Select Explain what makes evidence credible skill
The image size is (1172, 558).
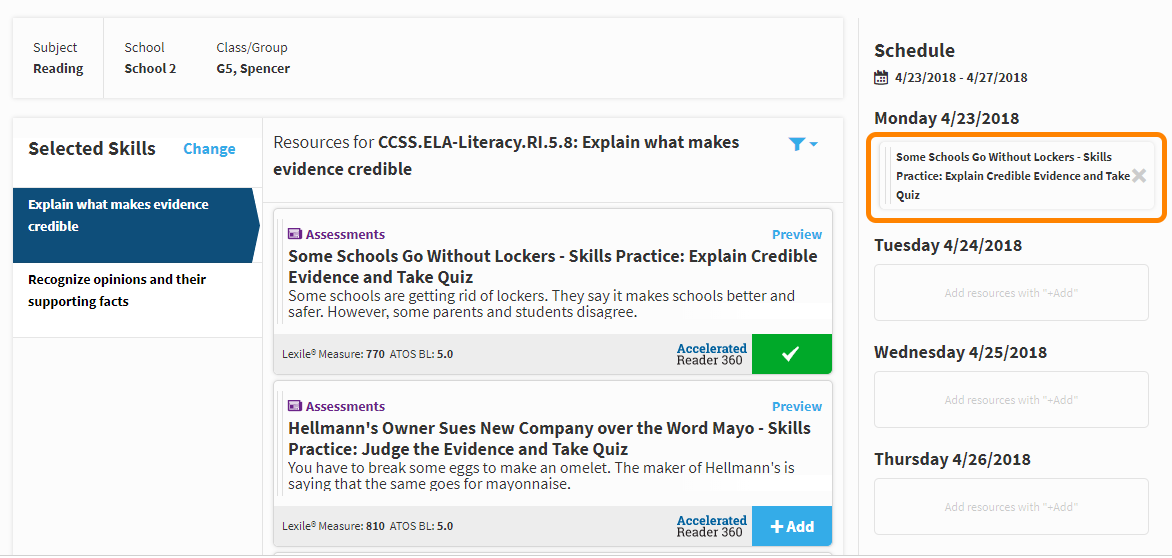coord(133,226)
